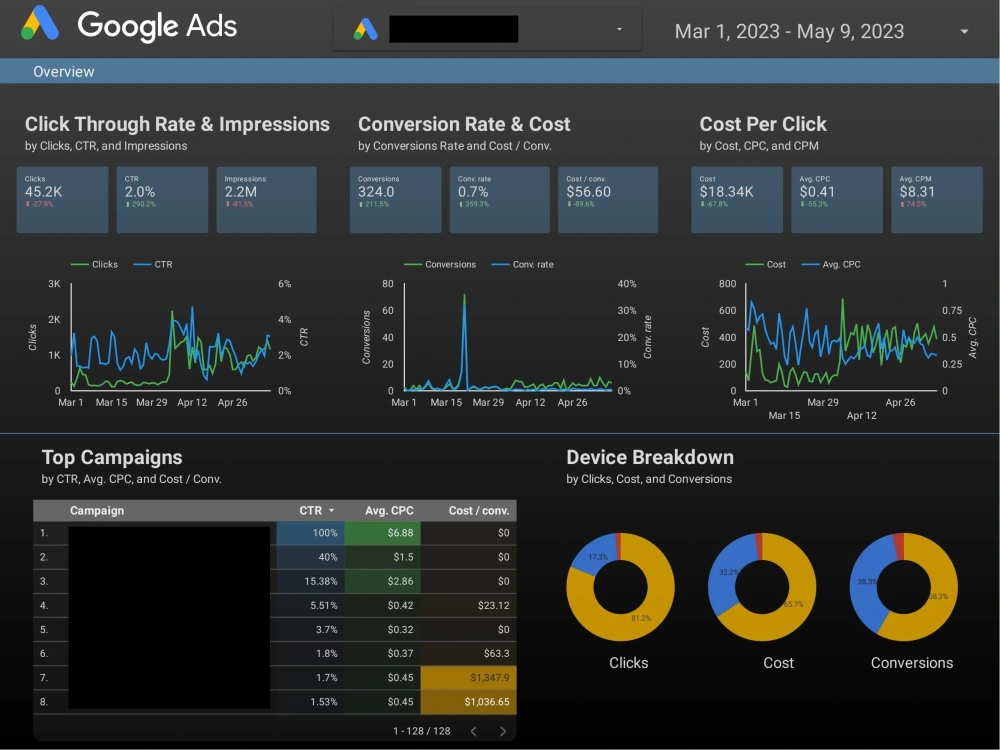1000x750 pixels.
Task: Click the Conv. rate 0.7% scorecard
Action: pyautogui.click(x=499, y=200)
